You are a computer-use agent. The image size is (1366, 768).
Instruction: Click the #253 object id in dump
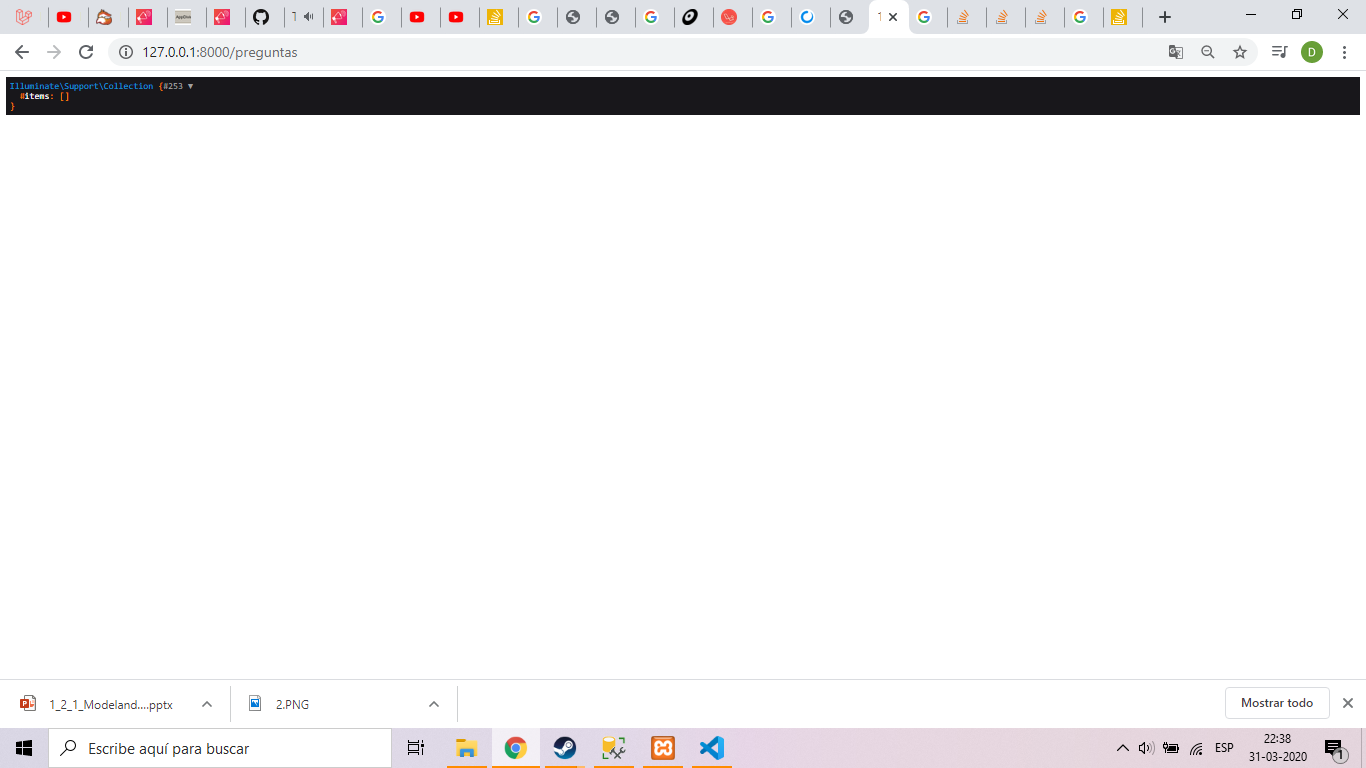coord(173,86)
